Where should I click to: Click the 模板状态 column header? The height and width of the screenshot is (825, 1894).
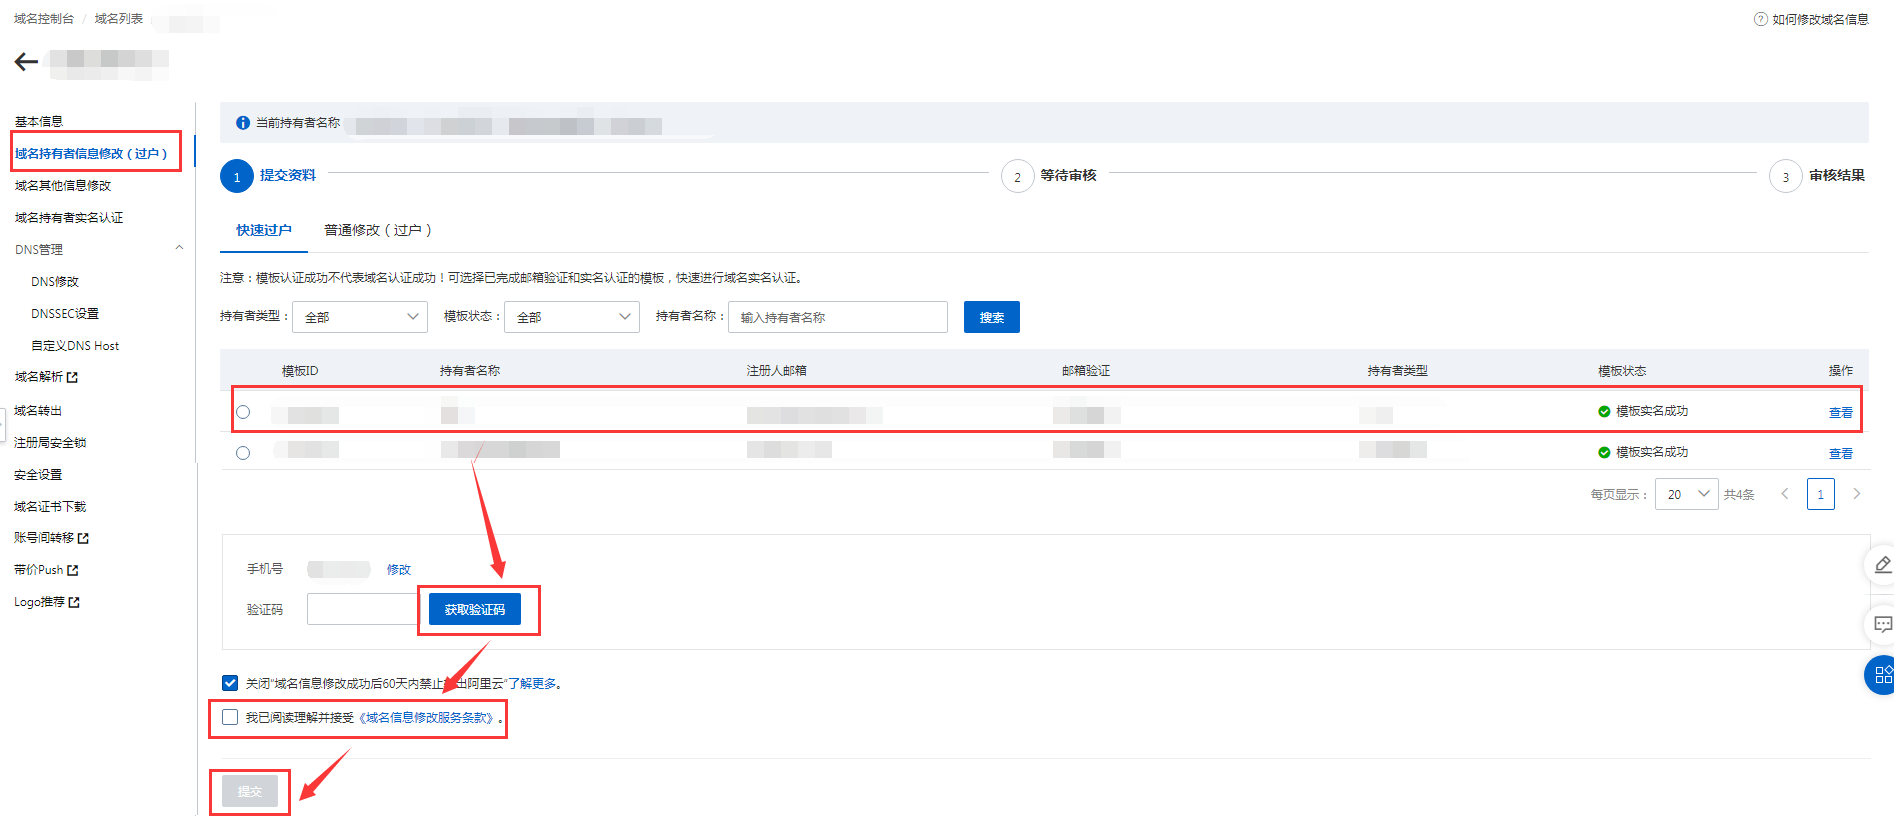click(x=1622, y=370)
